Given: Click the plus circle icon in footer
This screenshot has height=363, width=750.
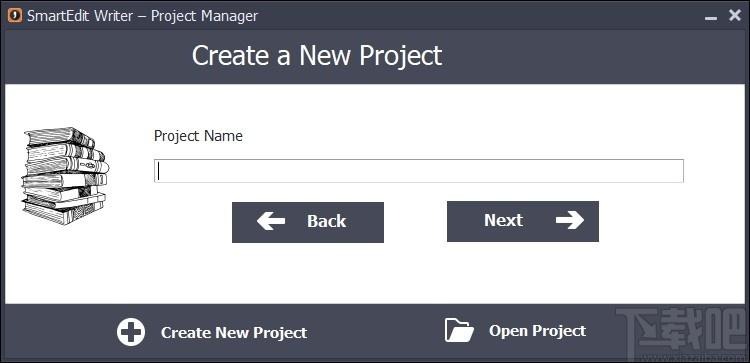Looking at the screenshot, I should 131,332.
